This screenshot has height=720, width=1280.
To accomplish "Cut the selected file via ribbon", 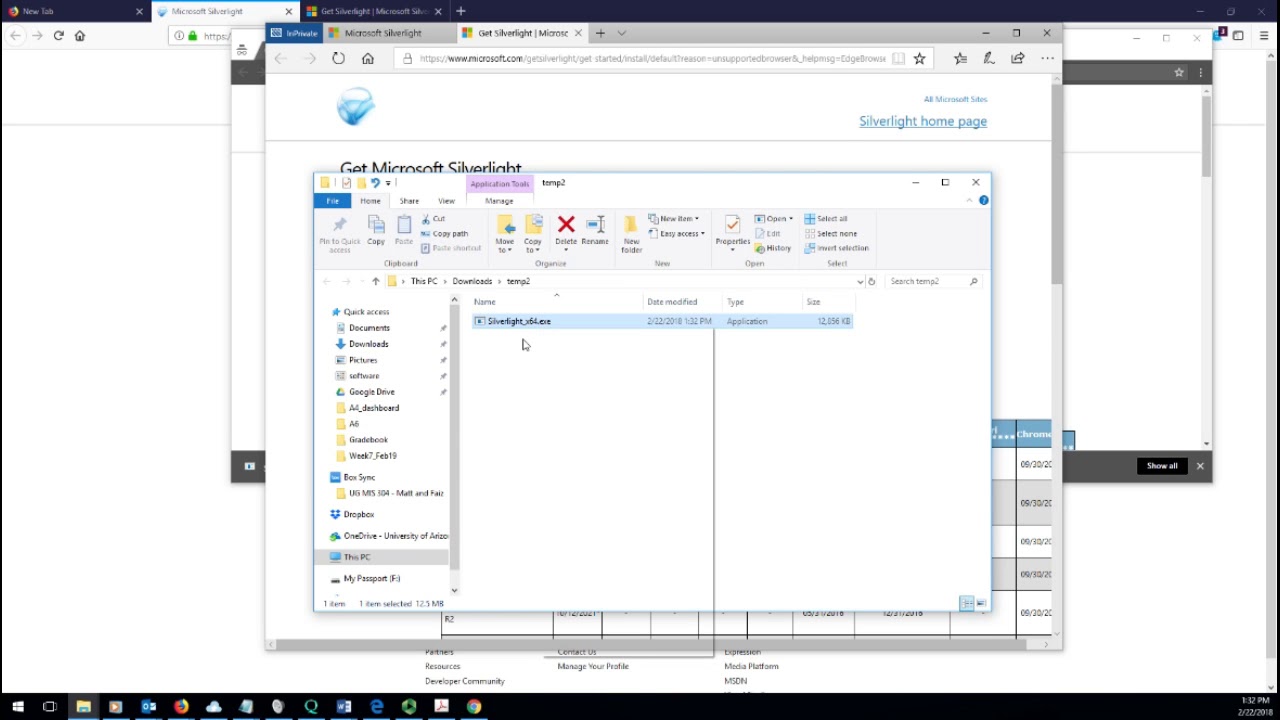I will tap(434, 219).
